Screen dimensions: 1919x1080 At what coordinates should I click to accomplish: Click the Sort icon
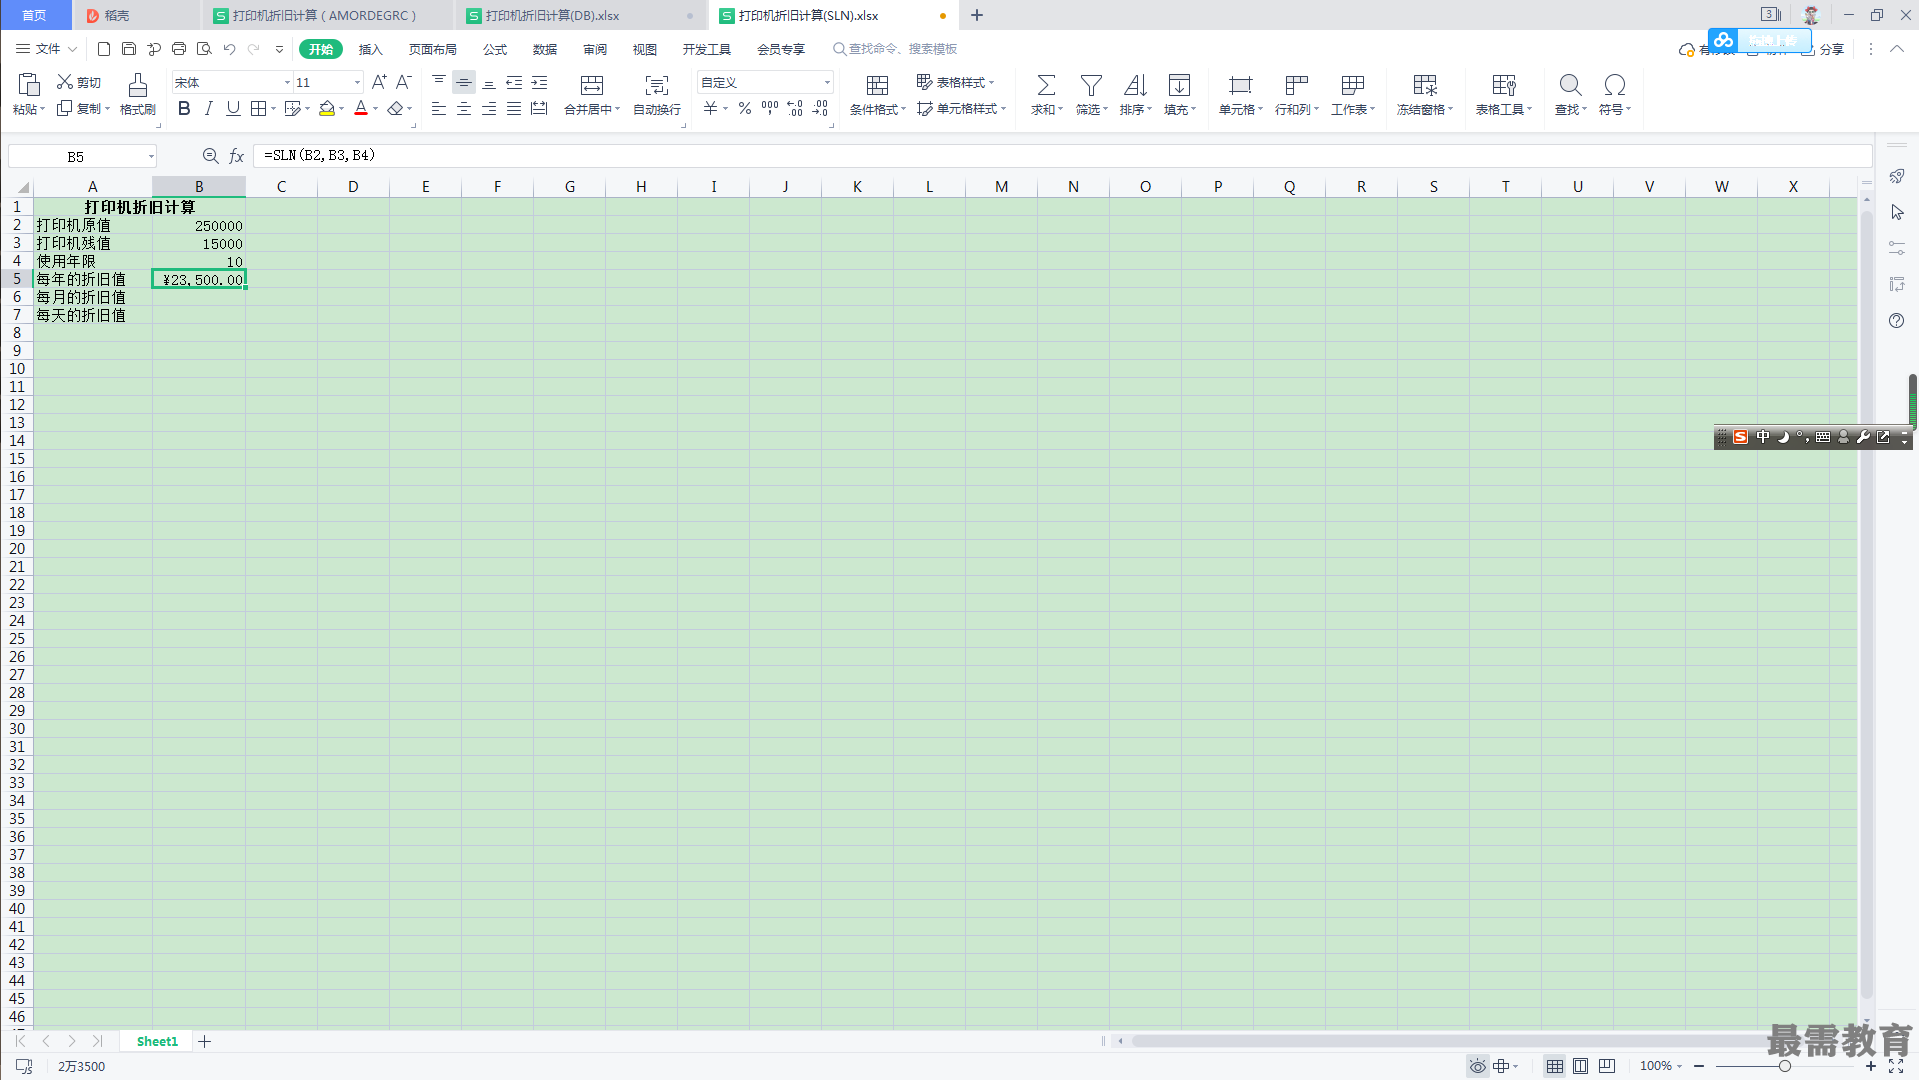1135,85
